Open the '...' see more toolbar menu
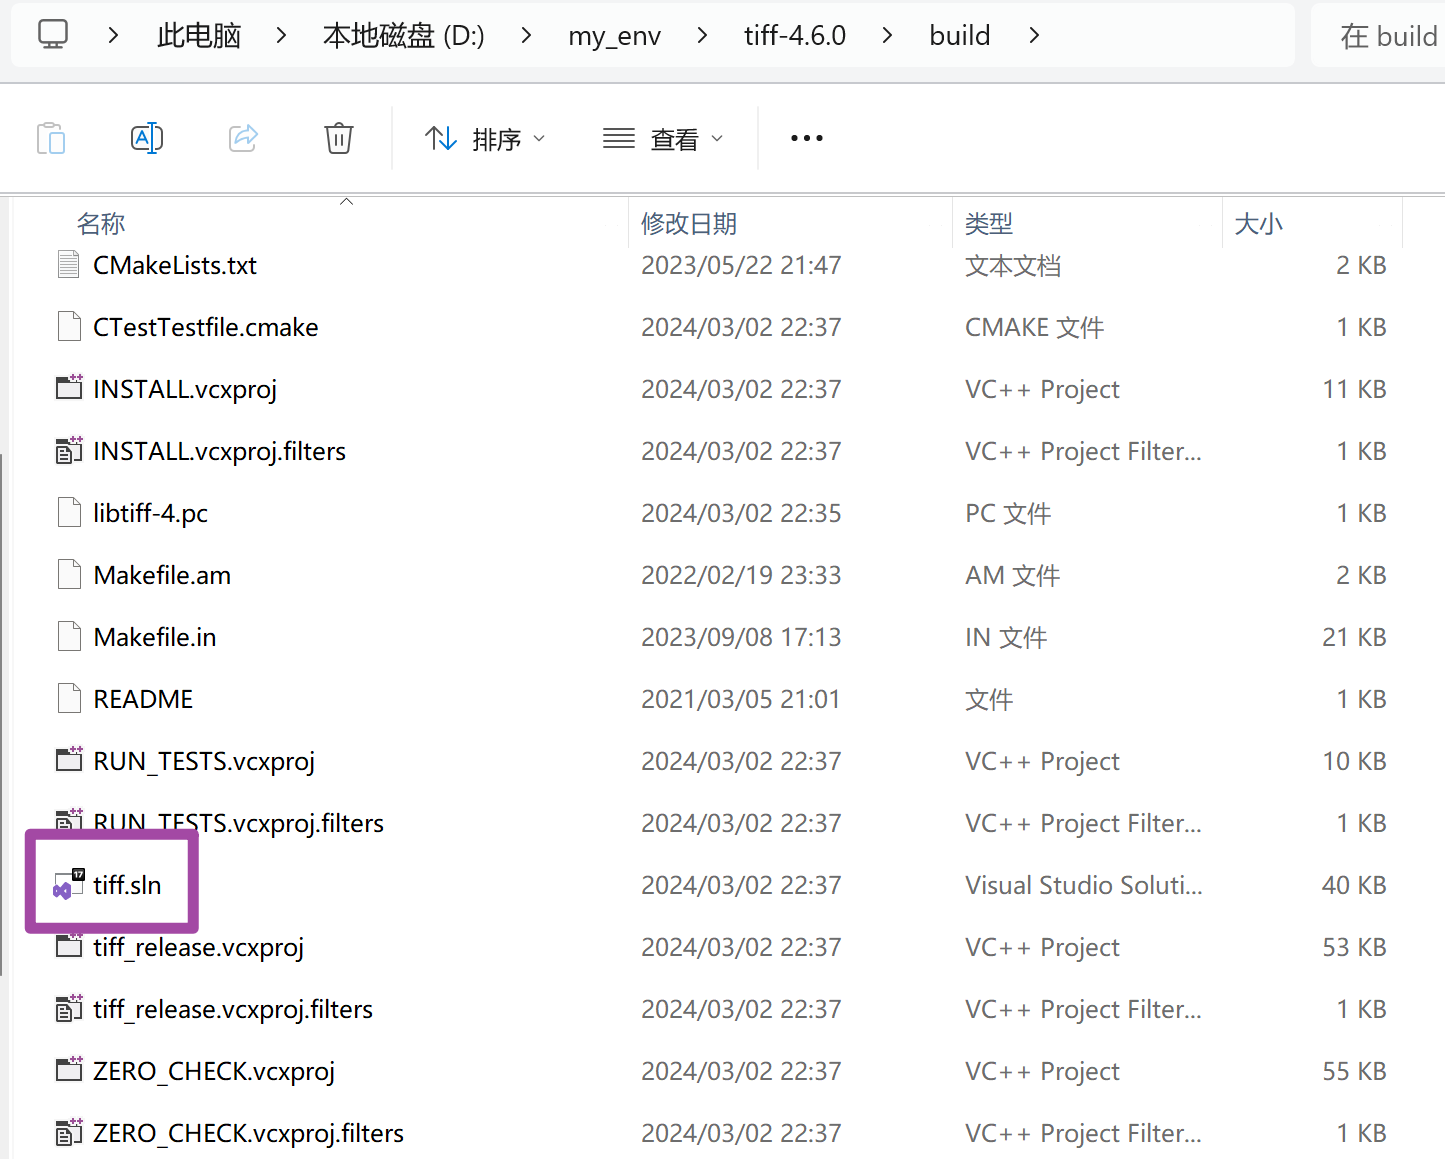 (x=806, y=138)
